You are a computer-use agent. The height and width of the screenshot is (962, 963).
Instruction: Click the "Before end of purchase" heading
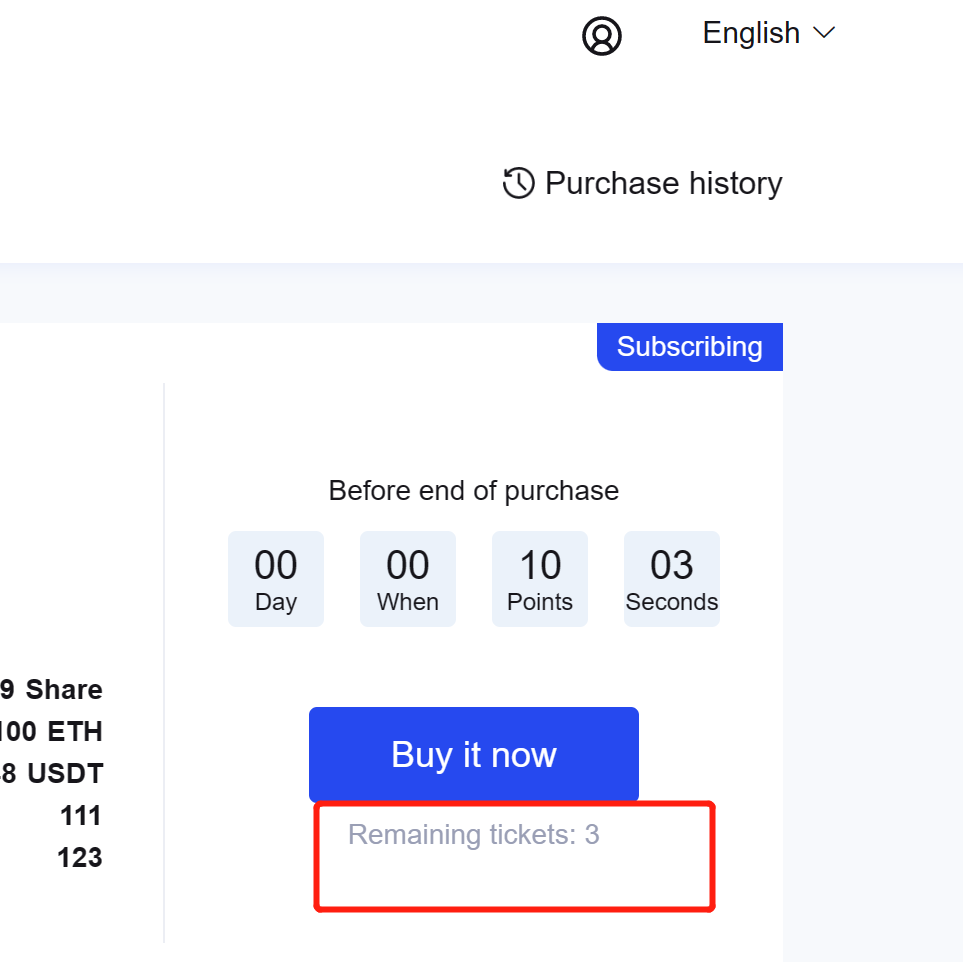[473, 491]
